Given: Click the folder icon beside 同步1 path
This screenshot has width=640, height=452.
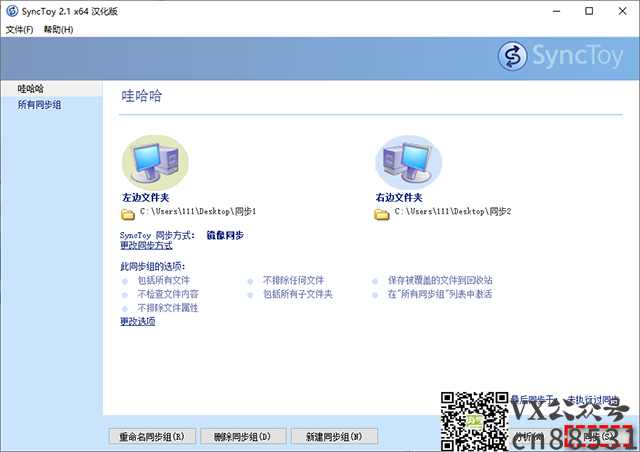Looking at the screenshot, I should (x=128, y=214).
